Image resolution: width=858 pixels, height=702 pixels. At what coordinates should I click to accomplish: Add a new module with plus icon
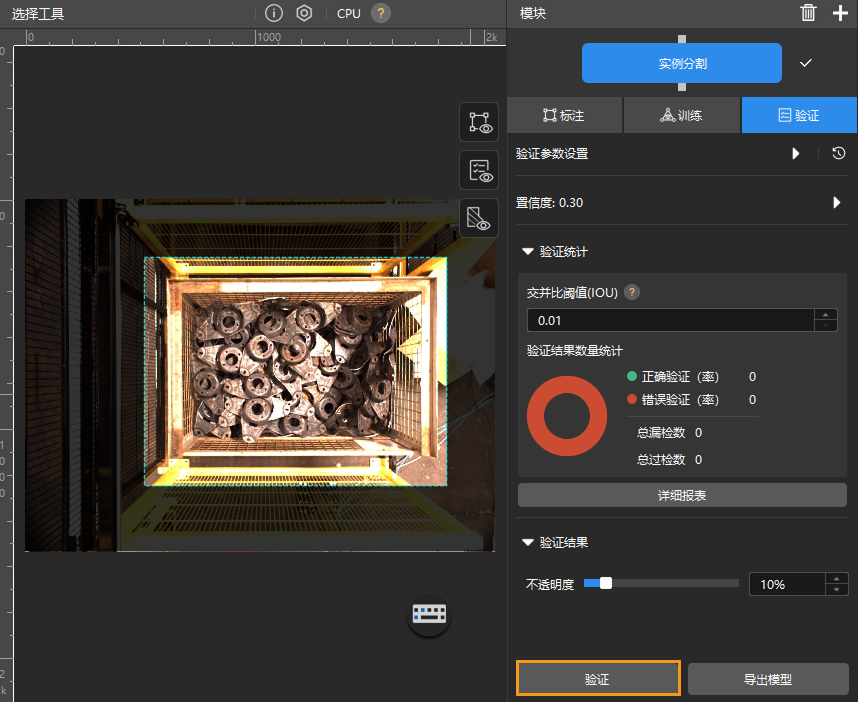(x=839, y=13)
